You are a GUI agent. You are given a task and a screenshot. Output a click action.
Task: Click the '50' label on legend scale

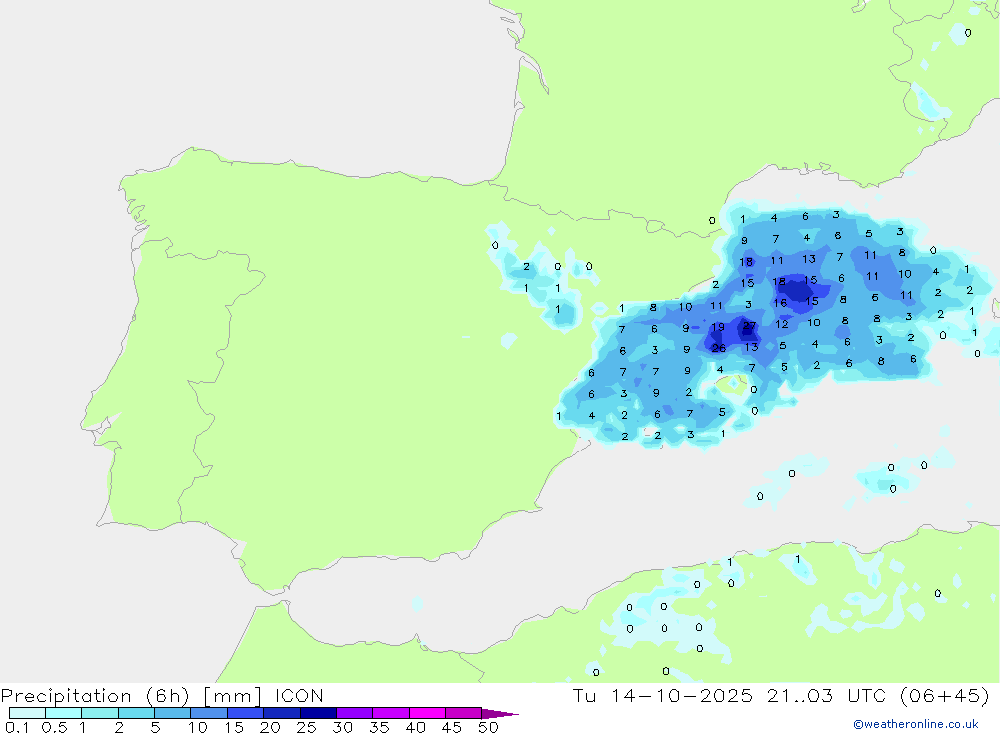point(488,727)
